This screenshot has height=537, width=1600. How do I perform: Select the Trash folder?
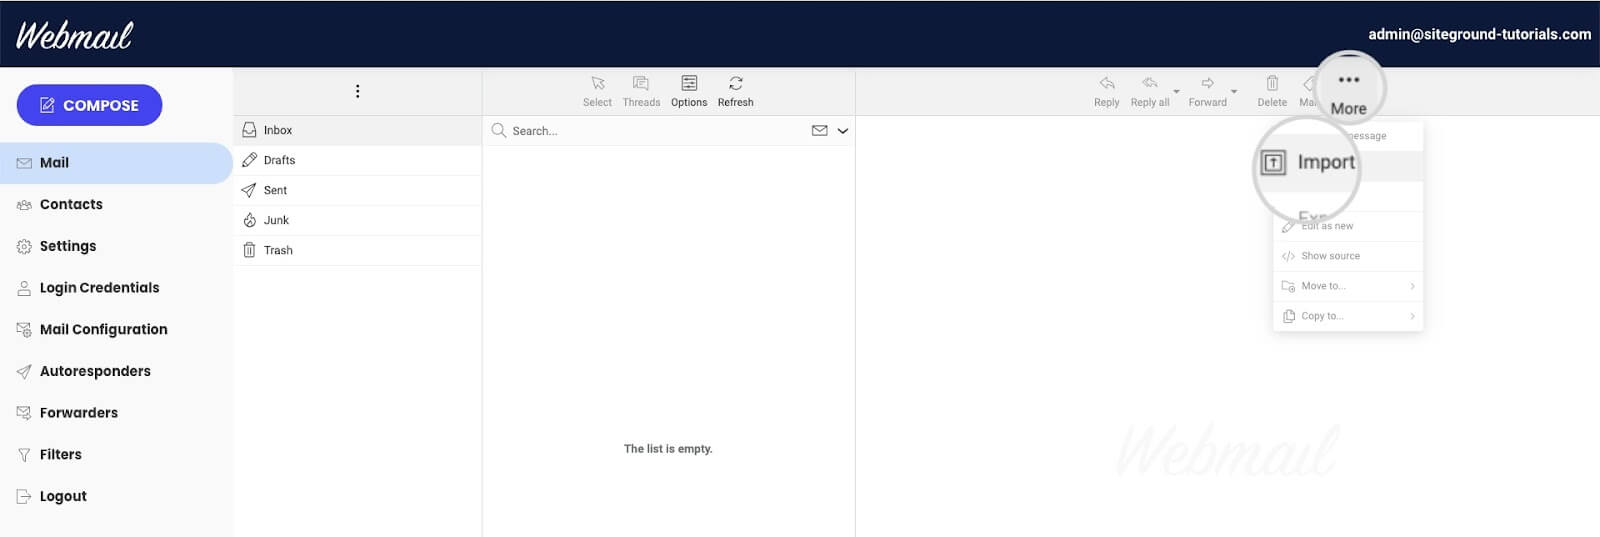point(357,250)
